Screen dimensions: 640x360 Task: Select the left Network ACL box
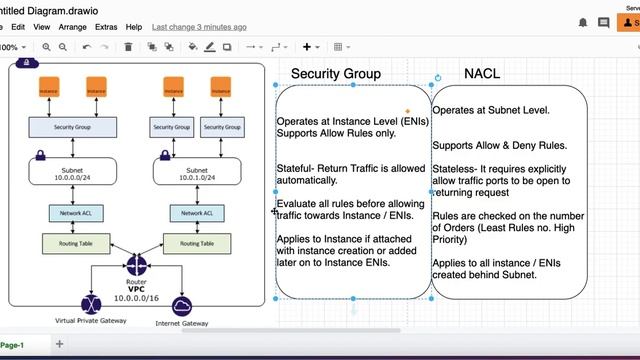pyautogui.click(x=76, y=213)
